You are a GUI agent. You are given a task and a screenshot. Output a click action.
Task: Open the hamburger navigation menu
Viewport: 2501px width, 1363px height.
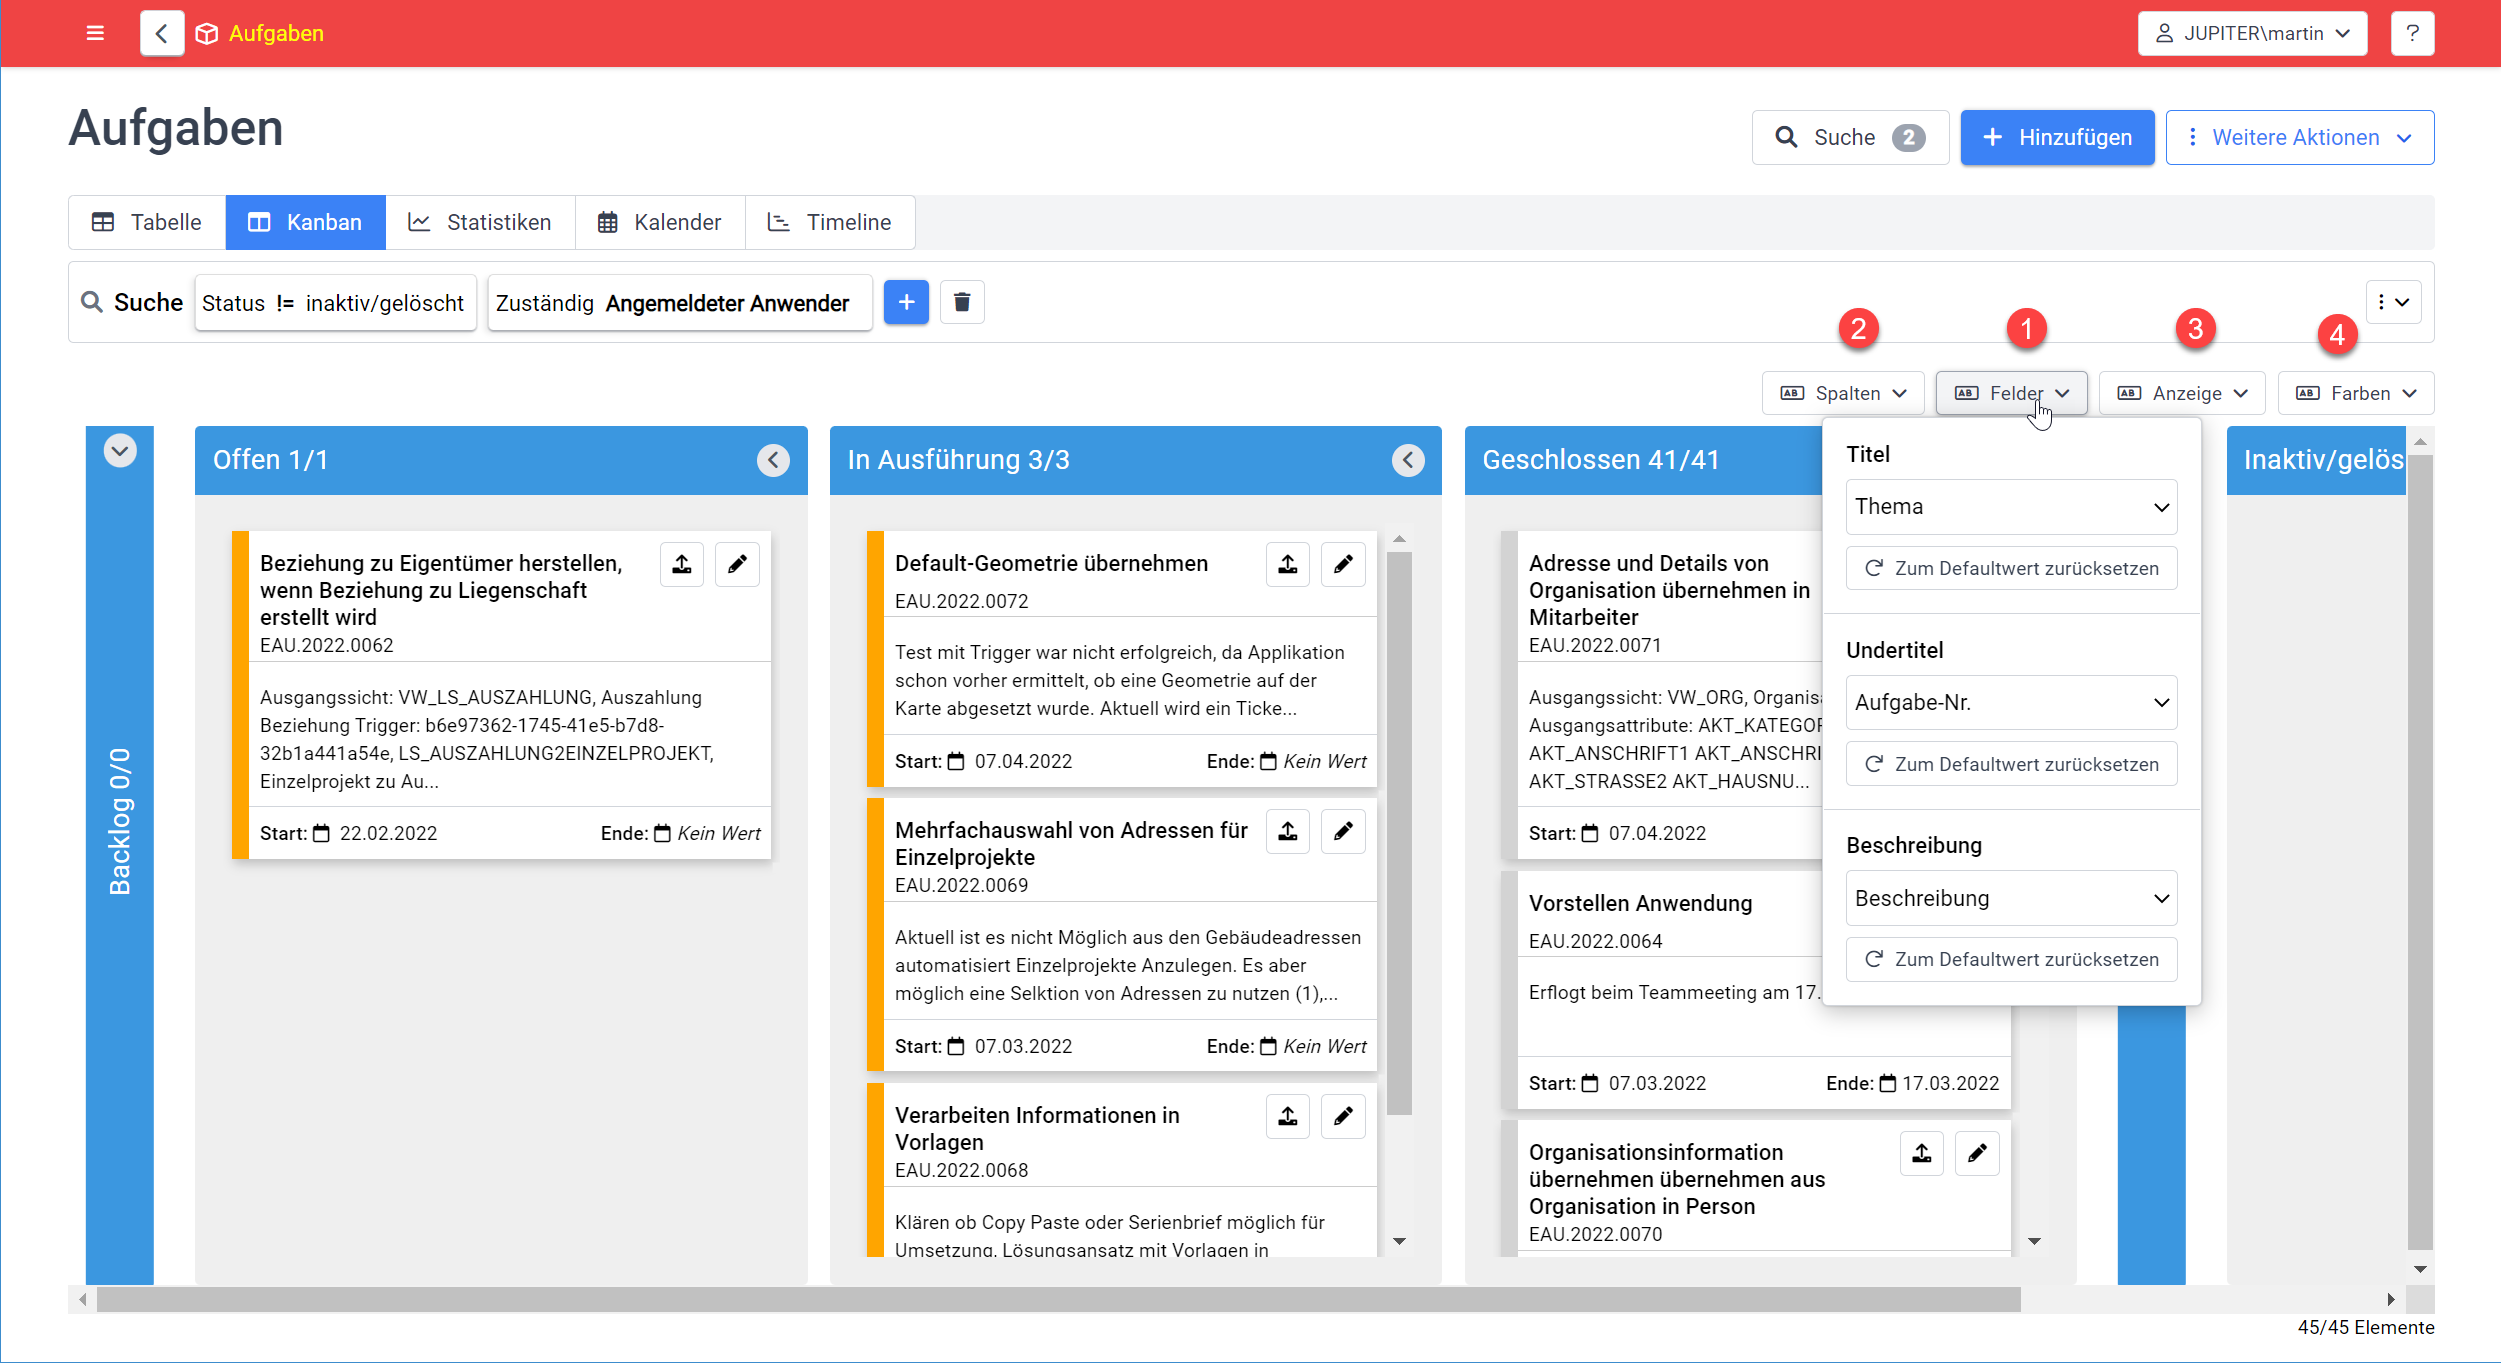click(95, 33)
